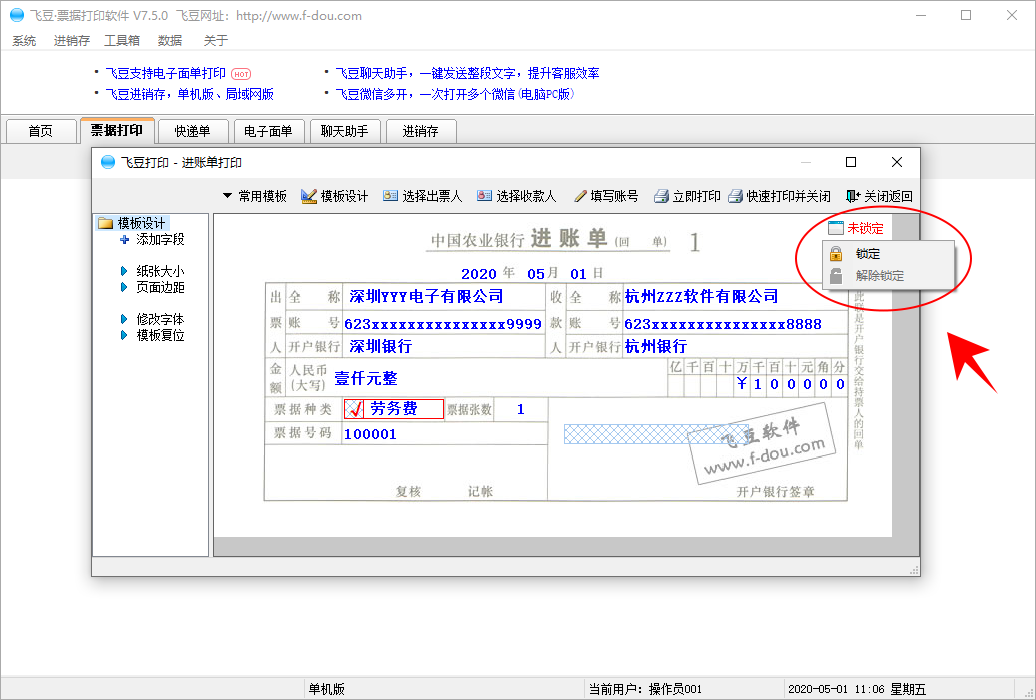Click the payee name 杭州ZZZ软件有限公司
This screenshot has width=1036, height=700.
click(701, 296)
